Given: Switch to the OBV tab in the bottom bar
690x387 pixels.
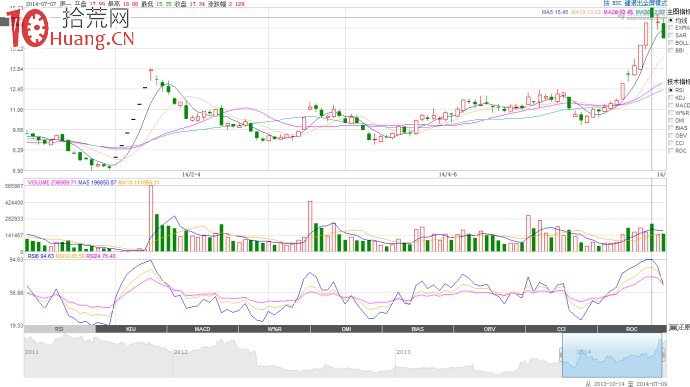Looking at the screenshot, I should coord(490,329).
